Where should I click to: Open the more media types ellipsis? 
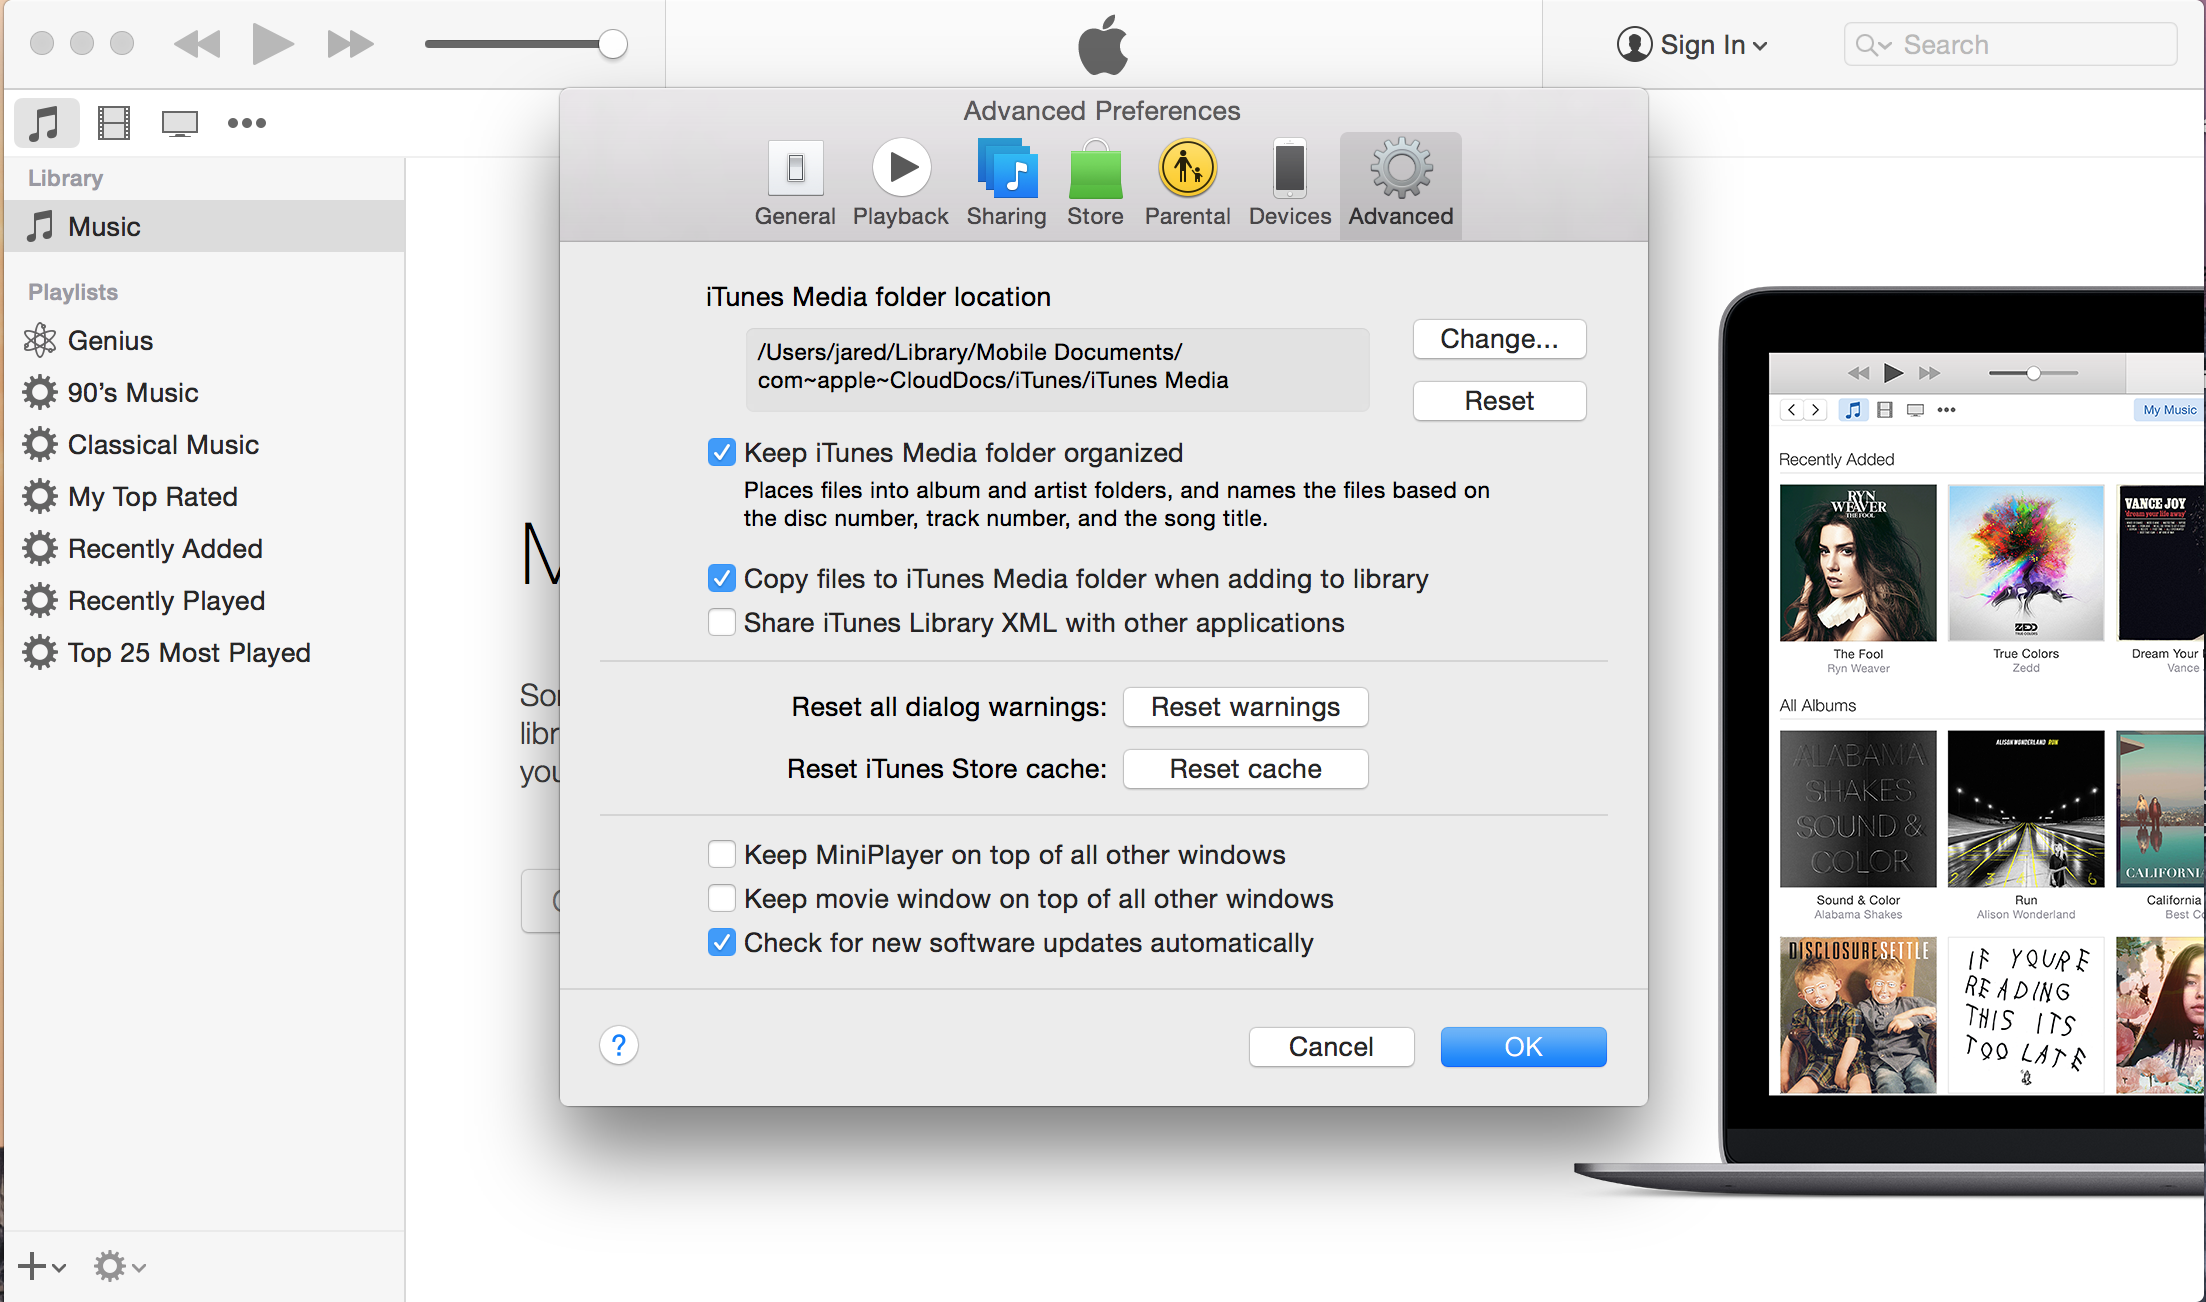246,123
